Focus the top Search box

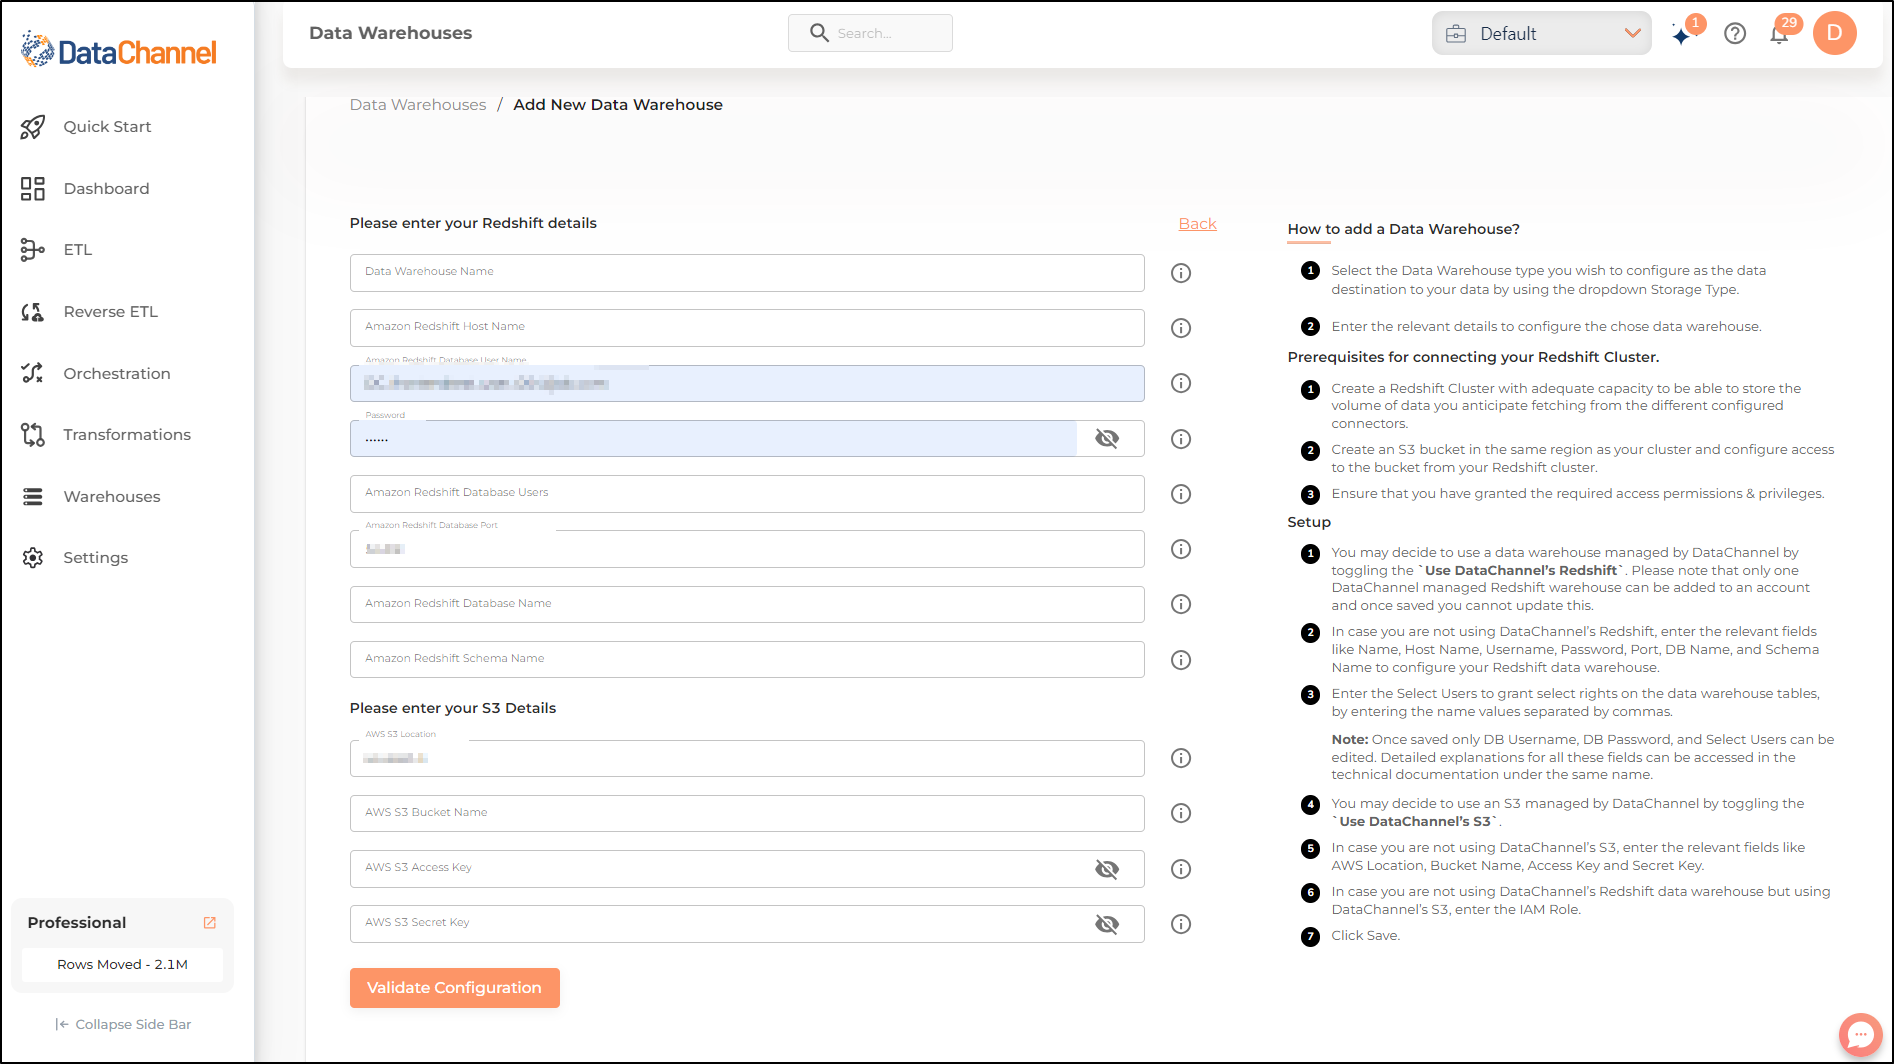pyautogui.click(x=870, y=33)
